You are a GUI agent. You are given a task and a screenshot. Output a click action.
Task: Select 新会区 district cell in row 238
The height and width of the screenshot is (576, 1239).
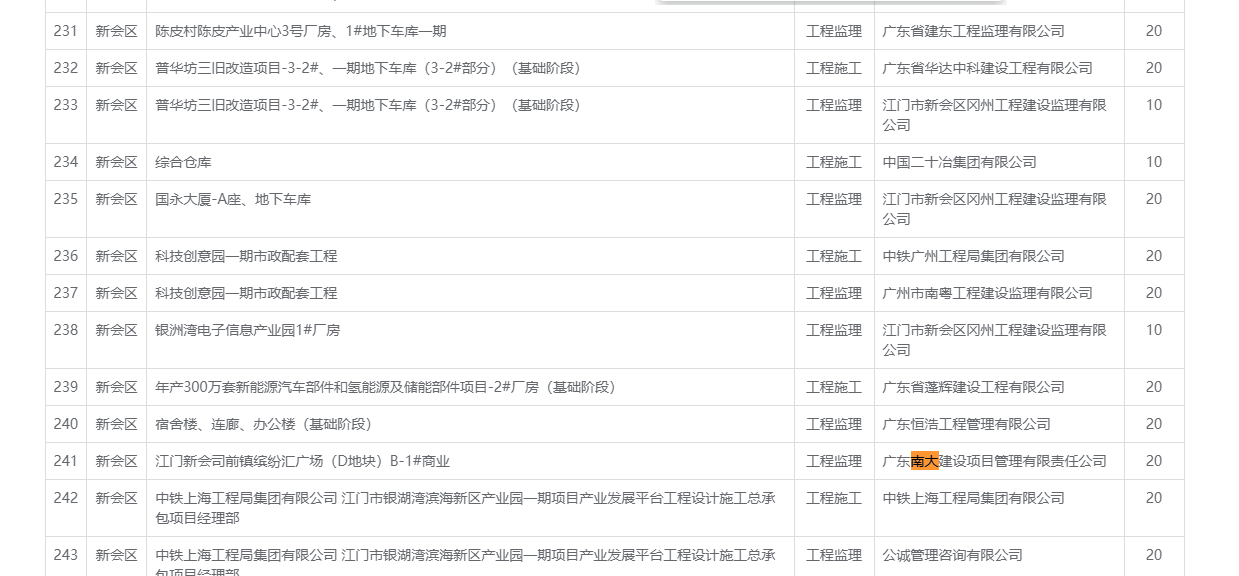[116, 330]
